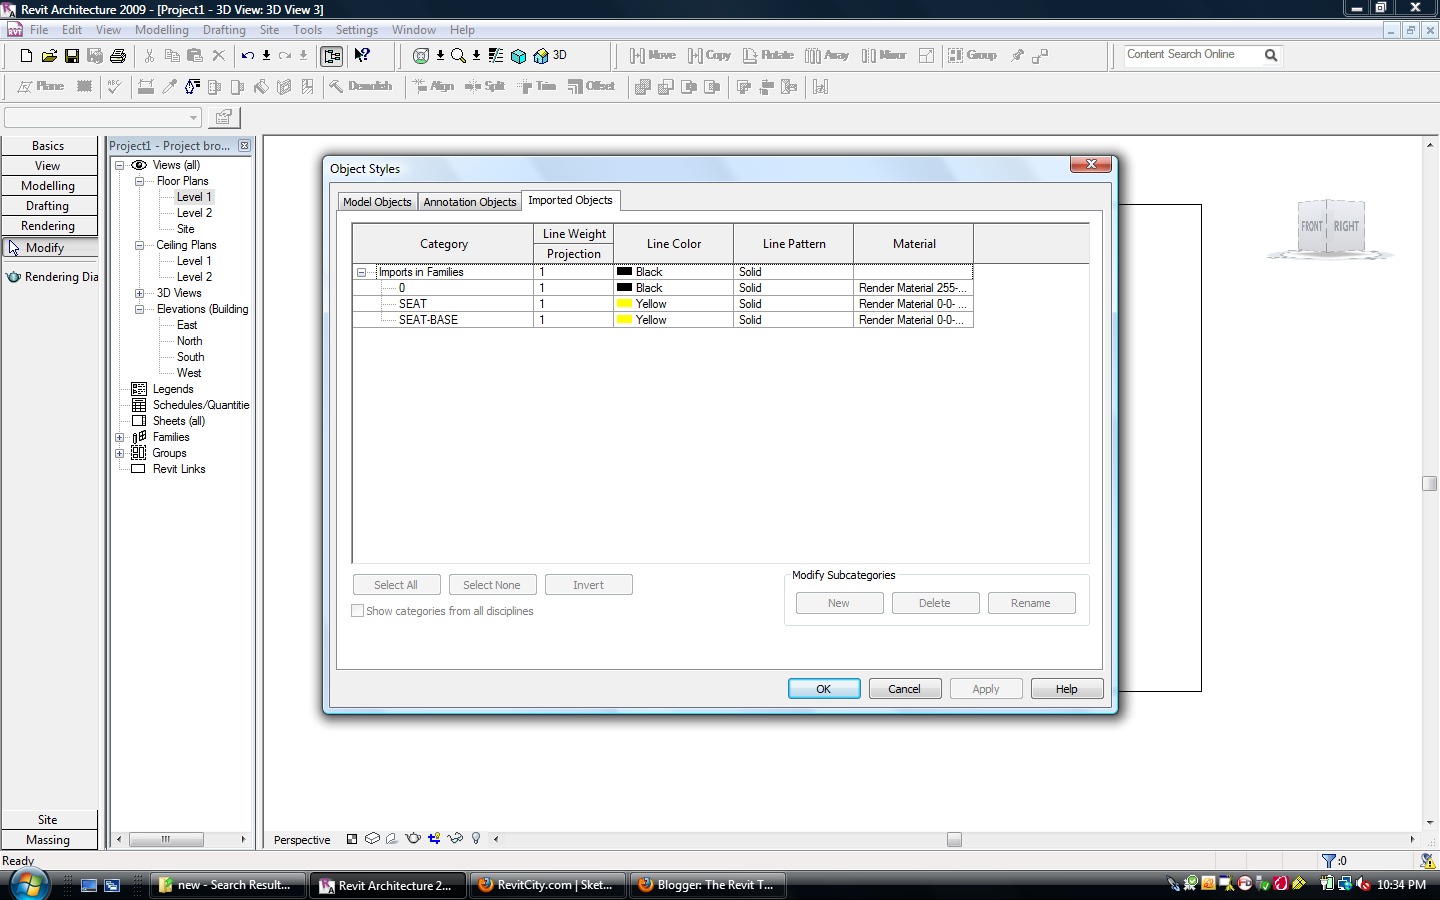Click the What's This help cursor icon
1440x900 pixels.
coord(362,56)
